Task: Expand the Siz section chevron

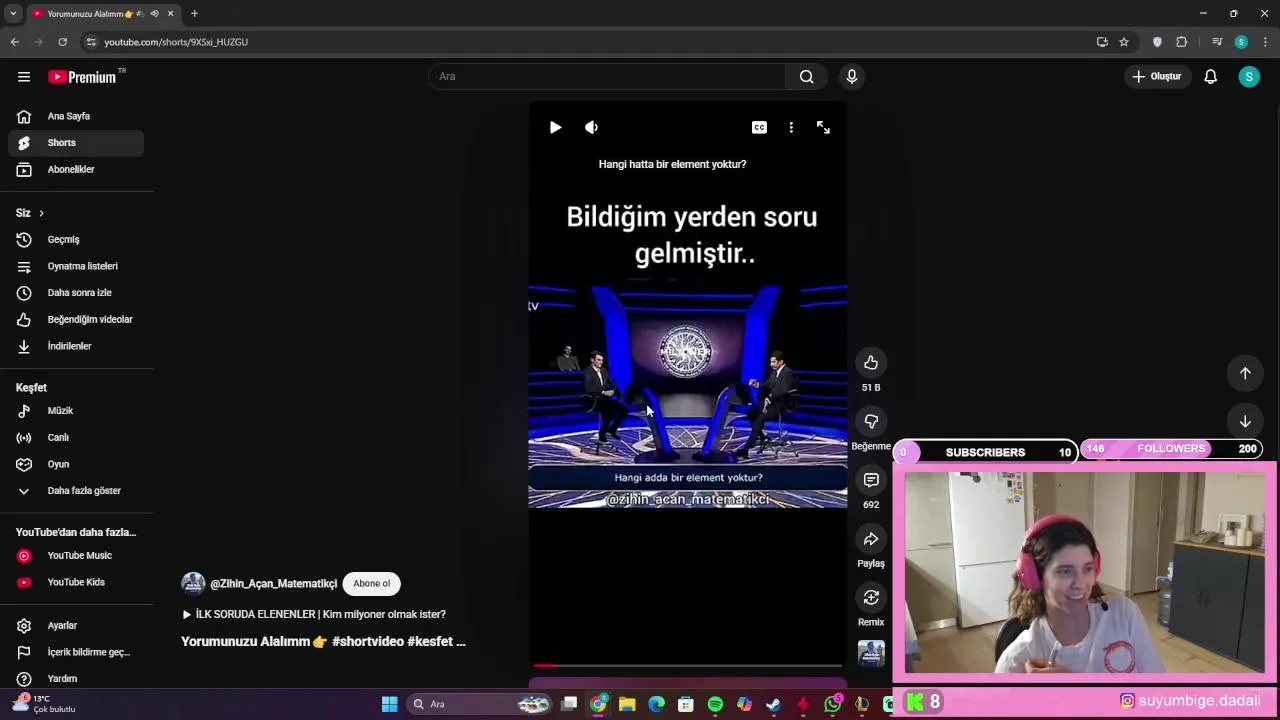Action: (41, 213)
